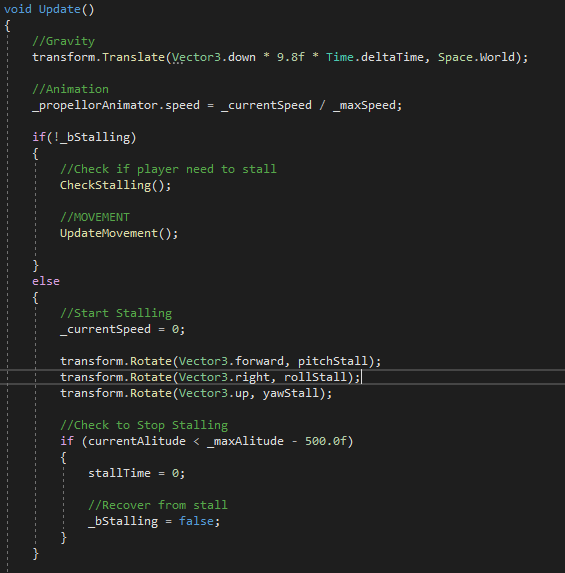Click the 'pitchStall' argument
The width and height of the screenshot is (565, 573).
click(x=333, y=361)
